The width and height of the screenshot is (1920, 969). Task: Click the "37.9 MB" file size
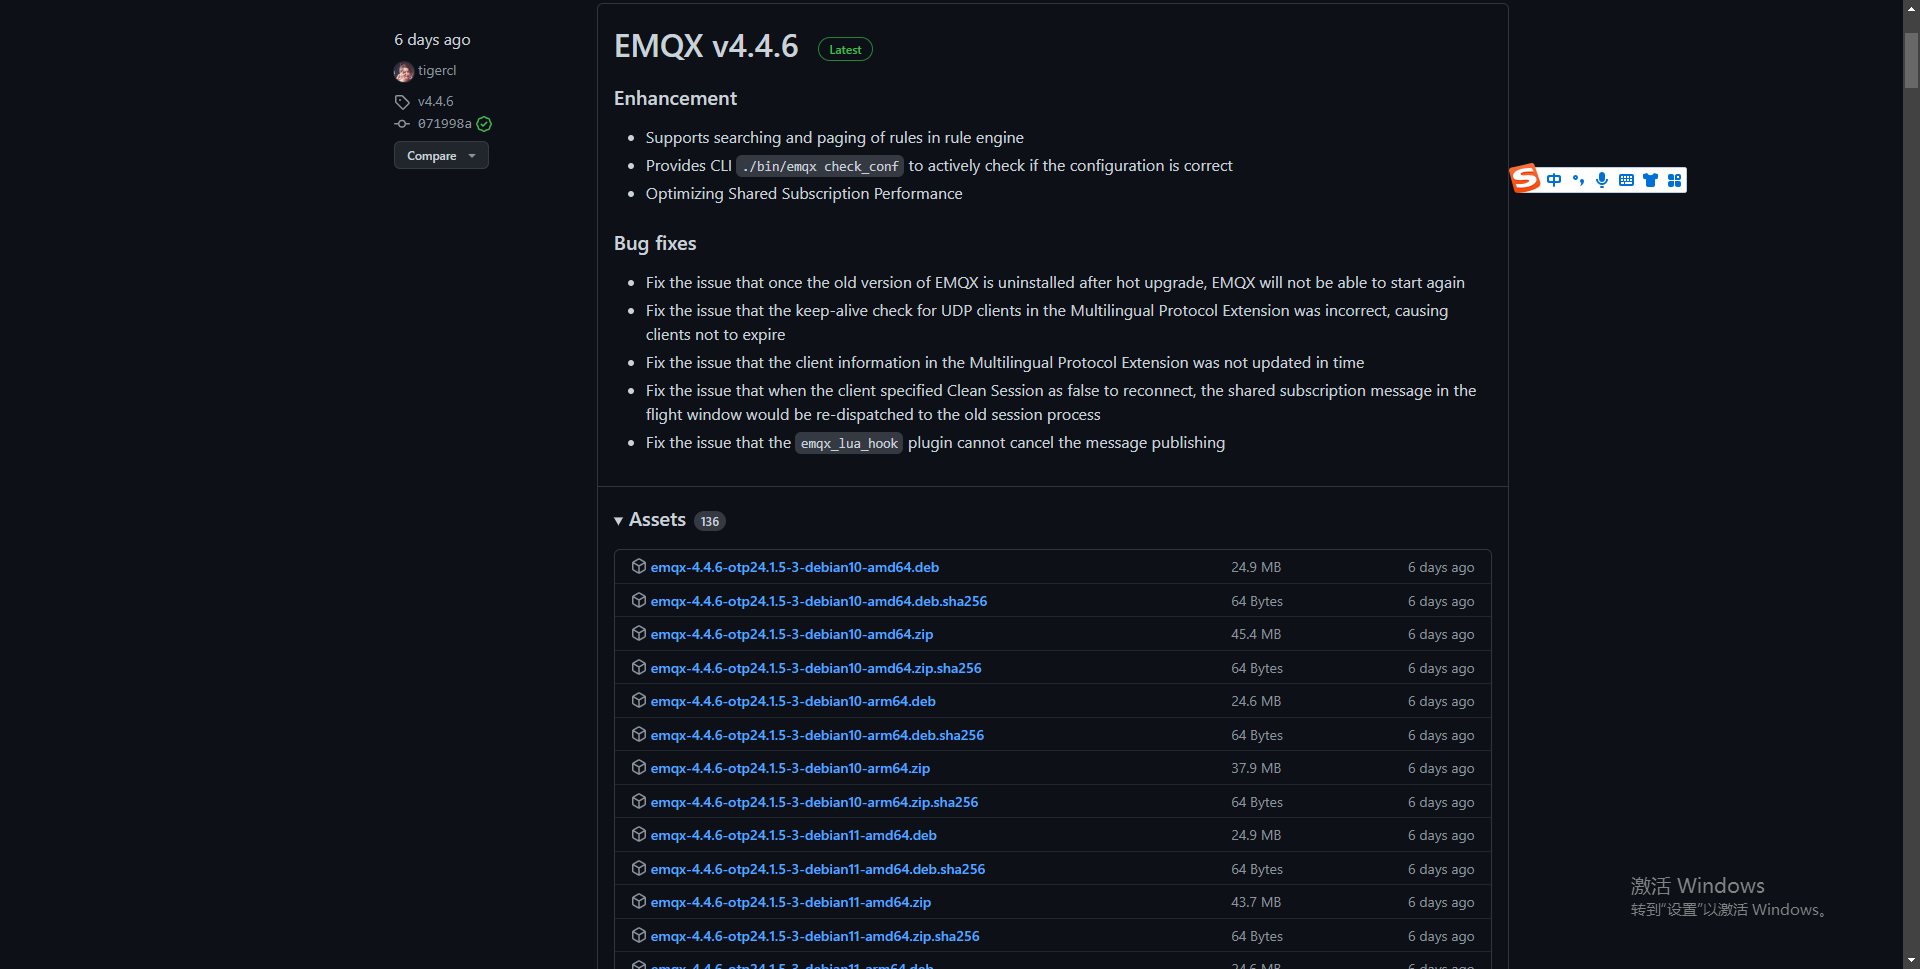[x=1256, y=768]
